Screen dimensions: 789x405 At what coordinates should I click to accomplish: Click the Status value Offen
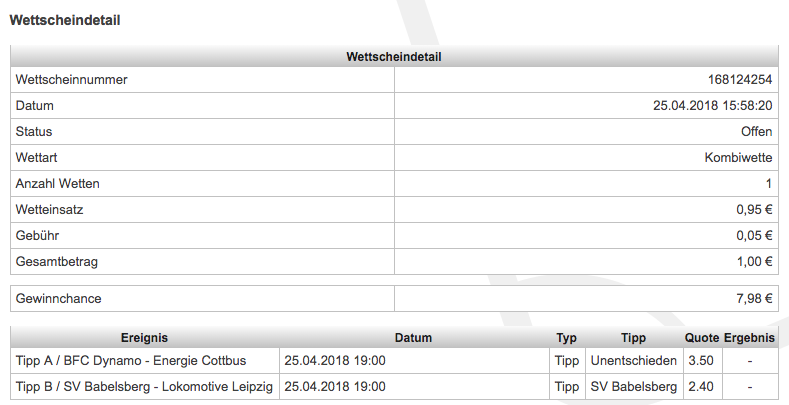(756, 132)
